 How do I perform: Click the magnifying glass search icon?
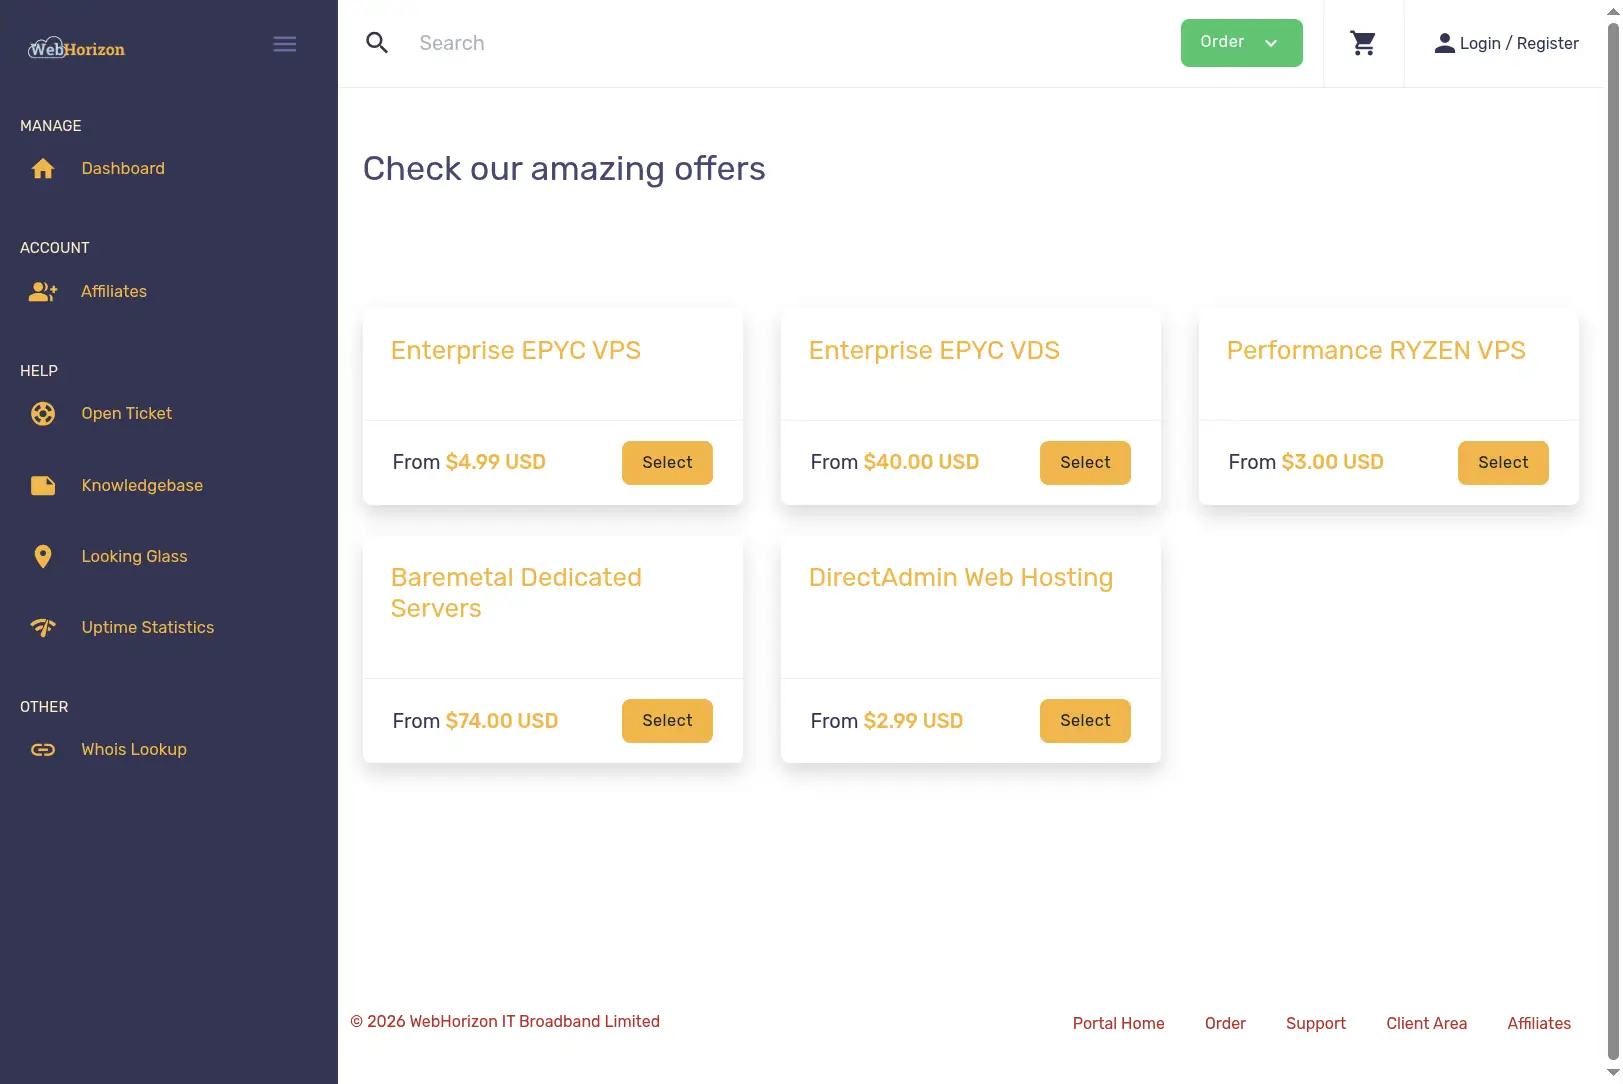pos(377,43)
